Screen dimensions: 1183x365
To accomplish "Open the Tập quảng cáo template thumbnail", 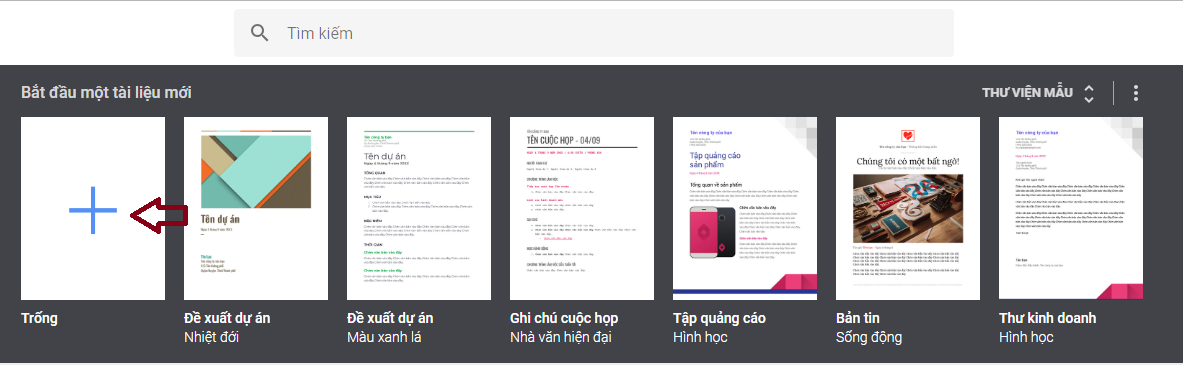I will [745, 208].
